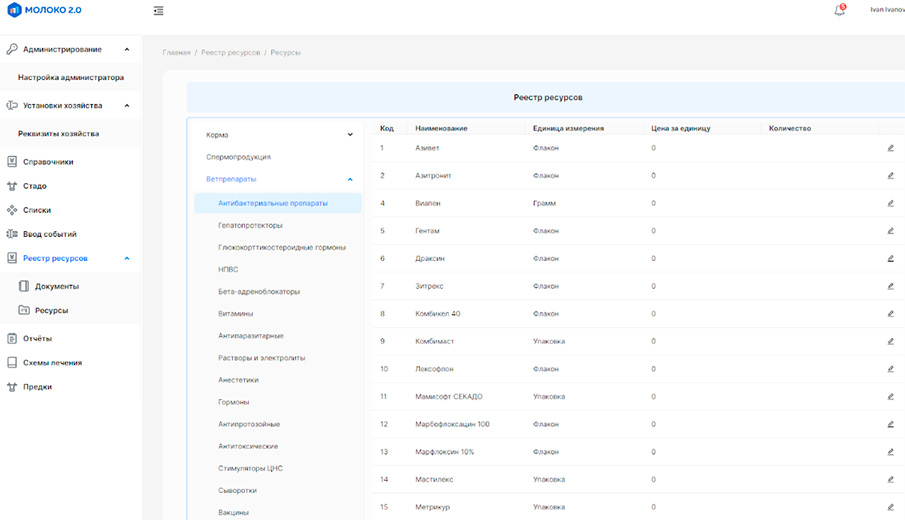The image size is (905, 520).
Task: Click the Схемы лечения icon
Action: 12,362
